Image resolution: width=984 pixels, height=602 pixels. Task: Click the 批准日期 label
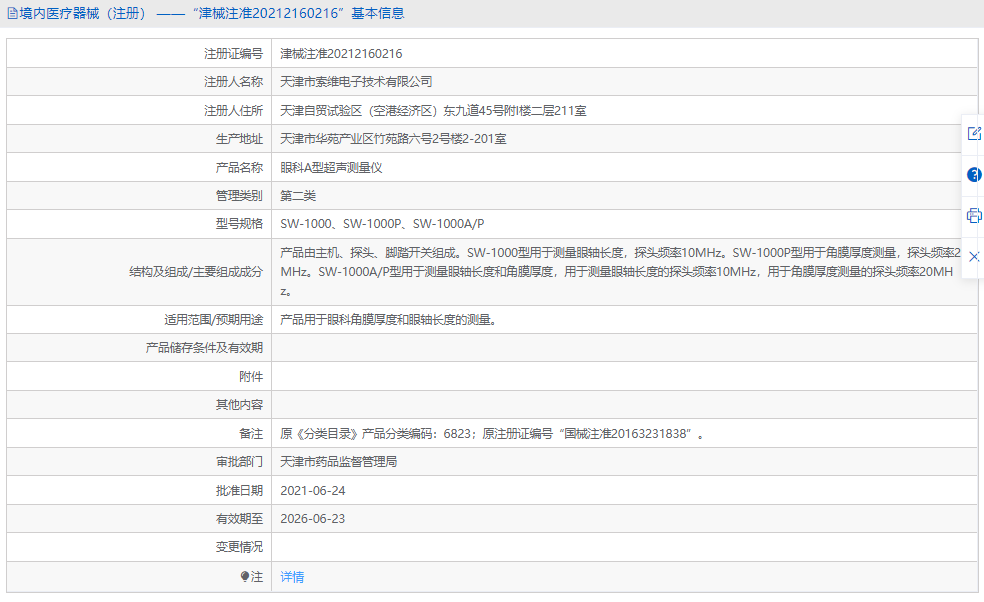(239, 491)
